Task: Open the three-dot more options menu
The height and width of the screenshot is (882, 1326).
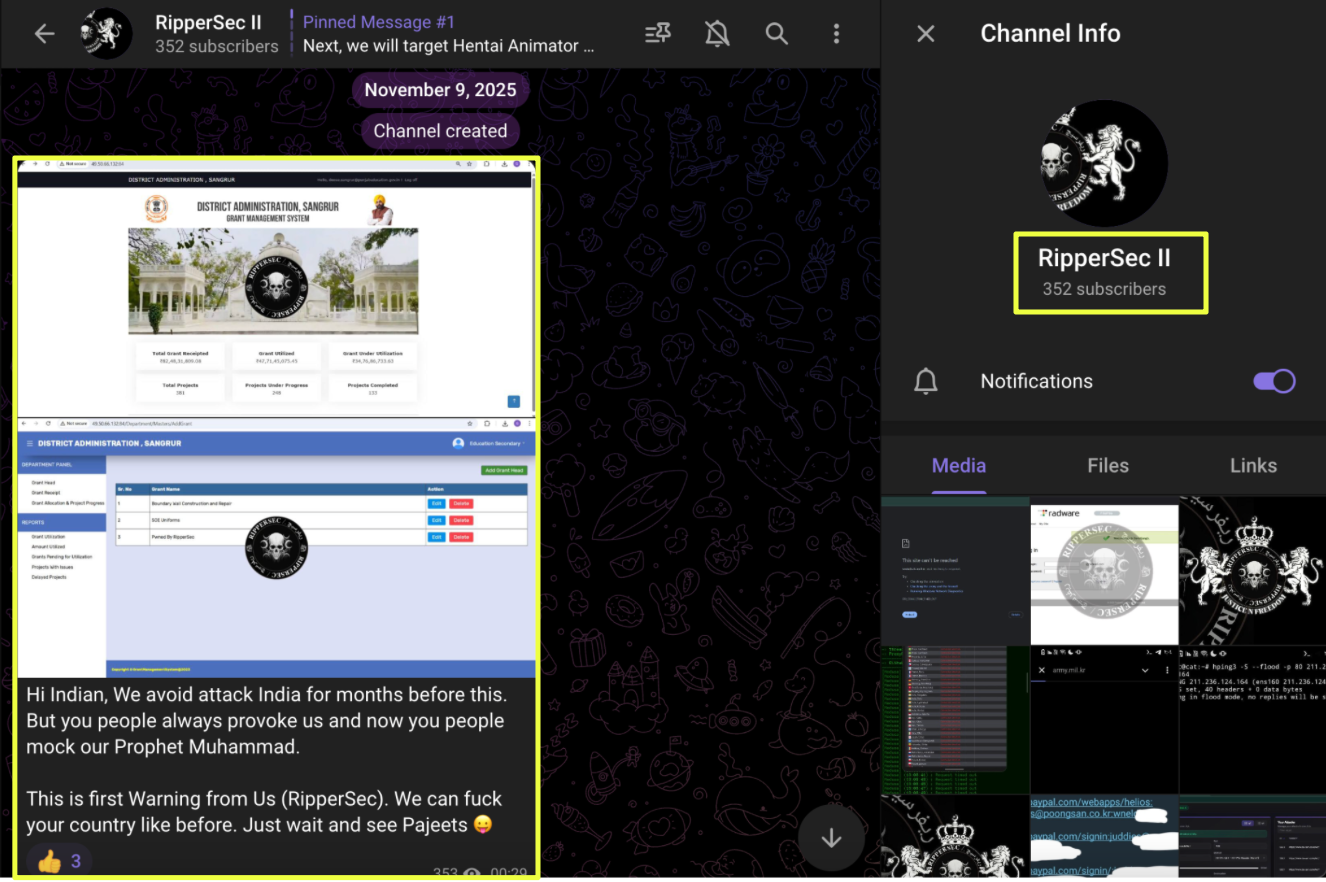Action: click(836, 34)
